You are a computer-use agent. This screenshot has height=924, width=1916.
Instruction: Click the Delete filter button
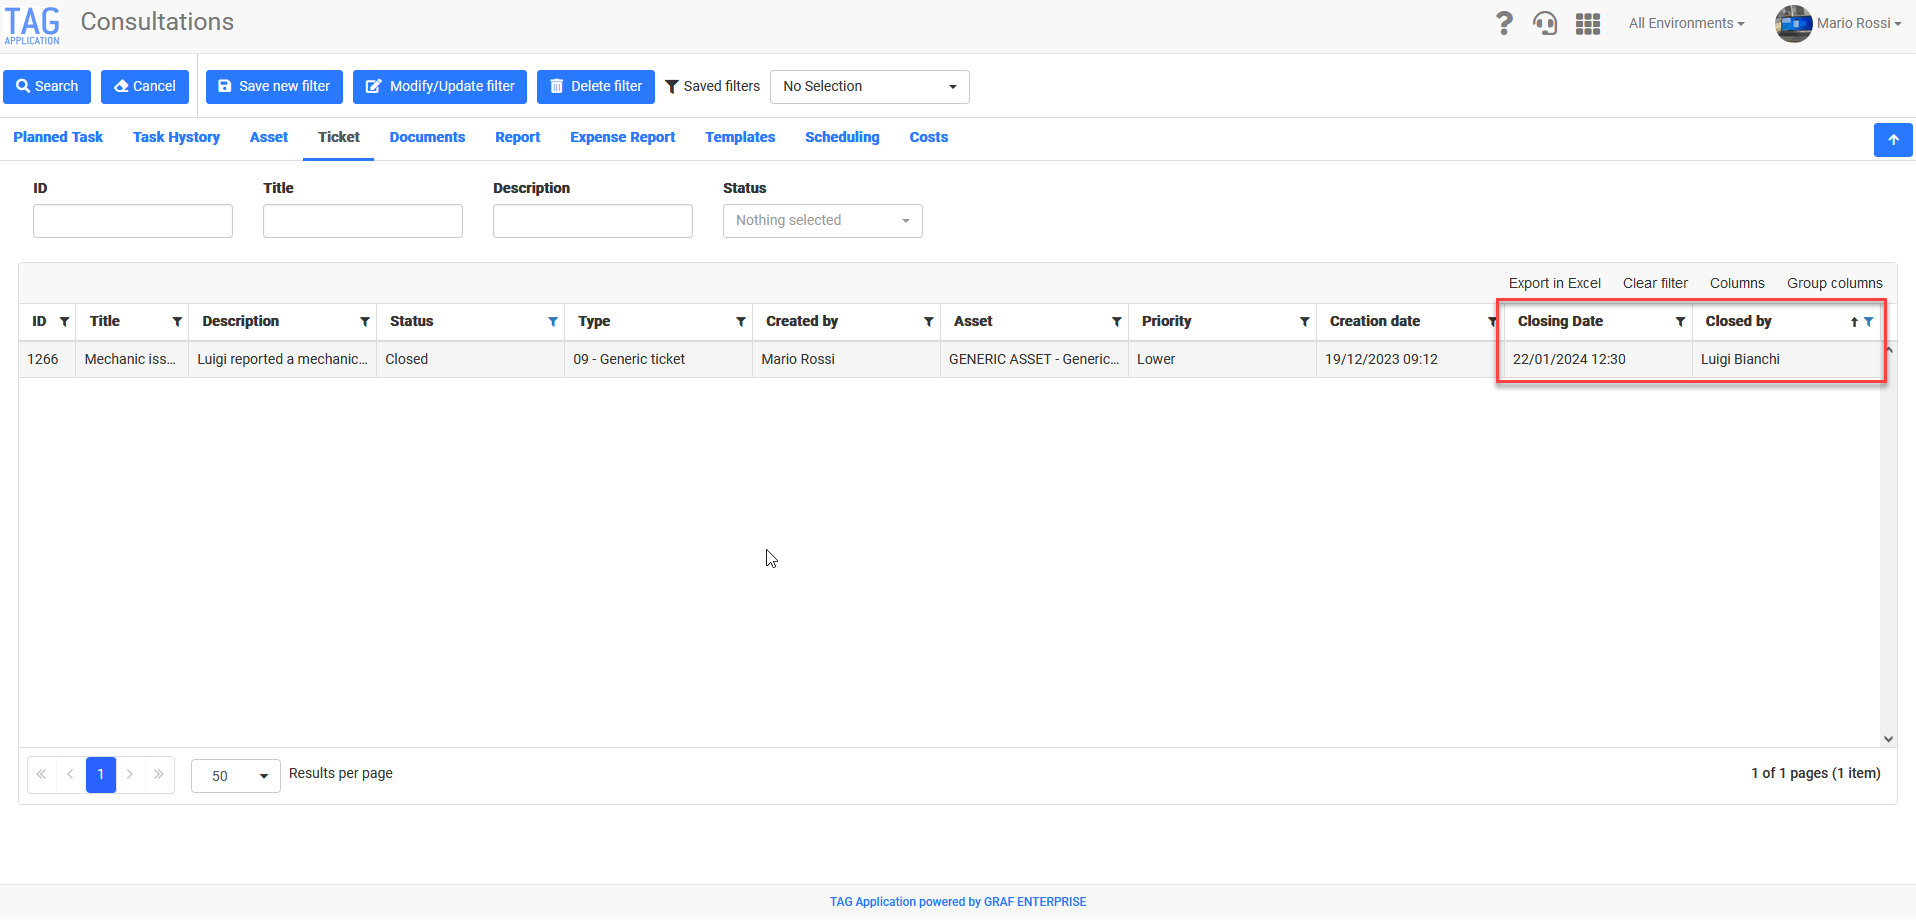595,87
